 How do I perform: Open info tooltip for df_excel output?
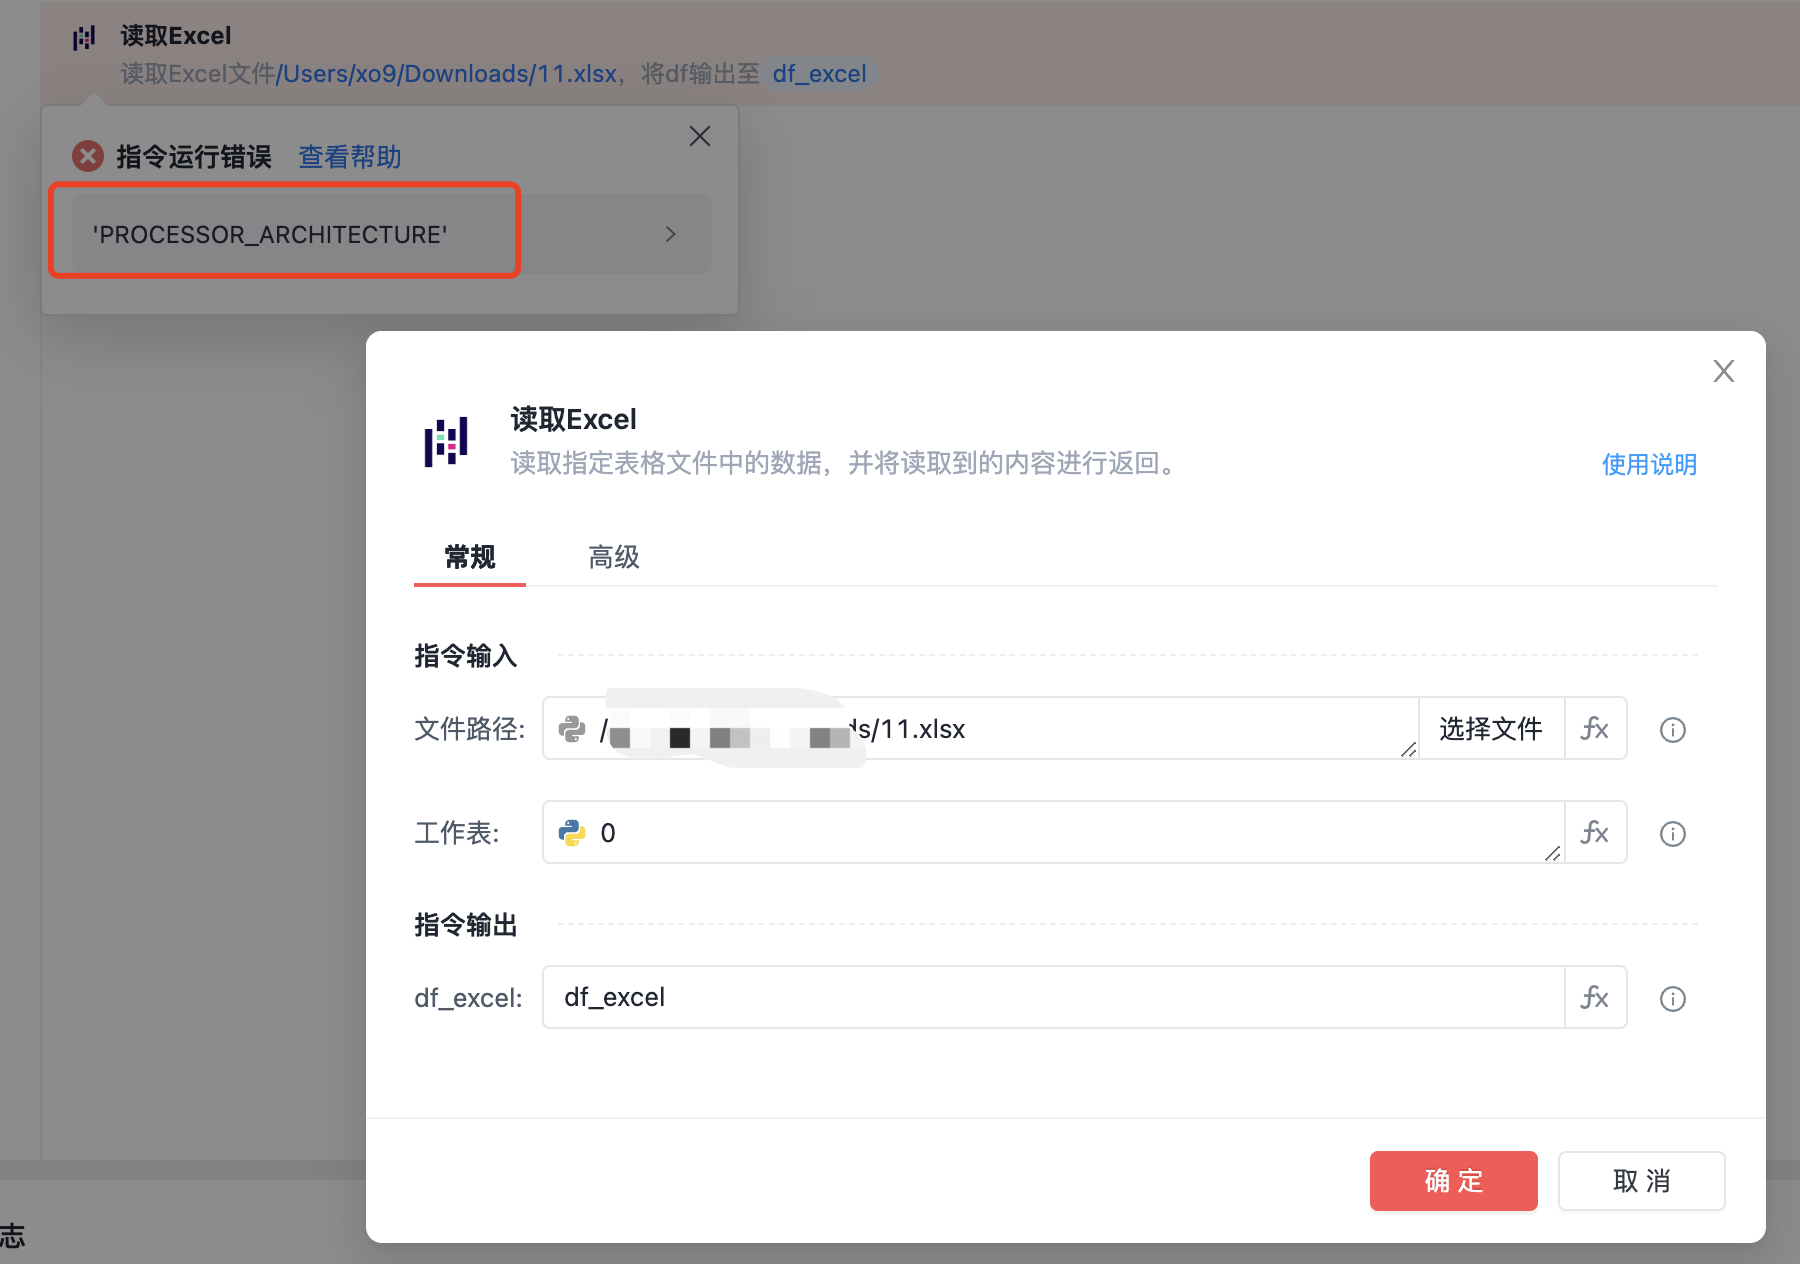pyautogui.click(x=1673, y=999)
